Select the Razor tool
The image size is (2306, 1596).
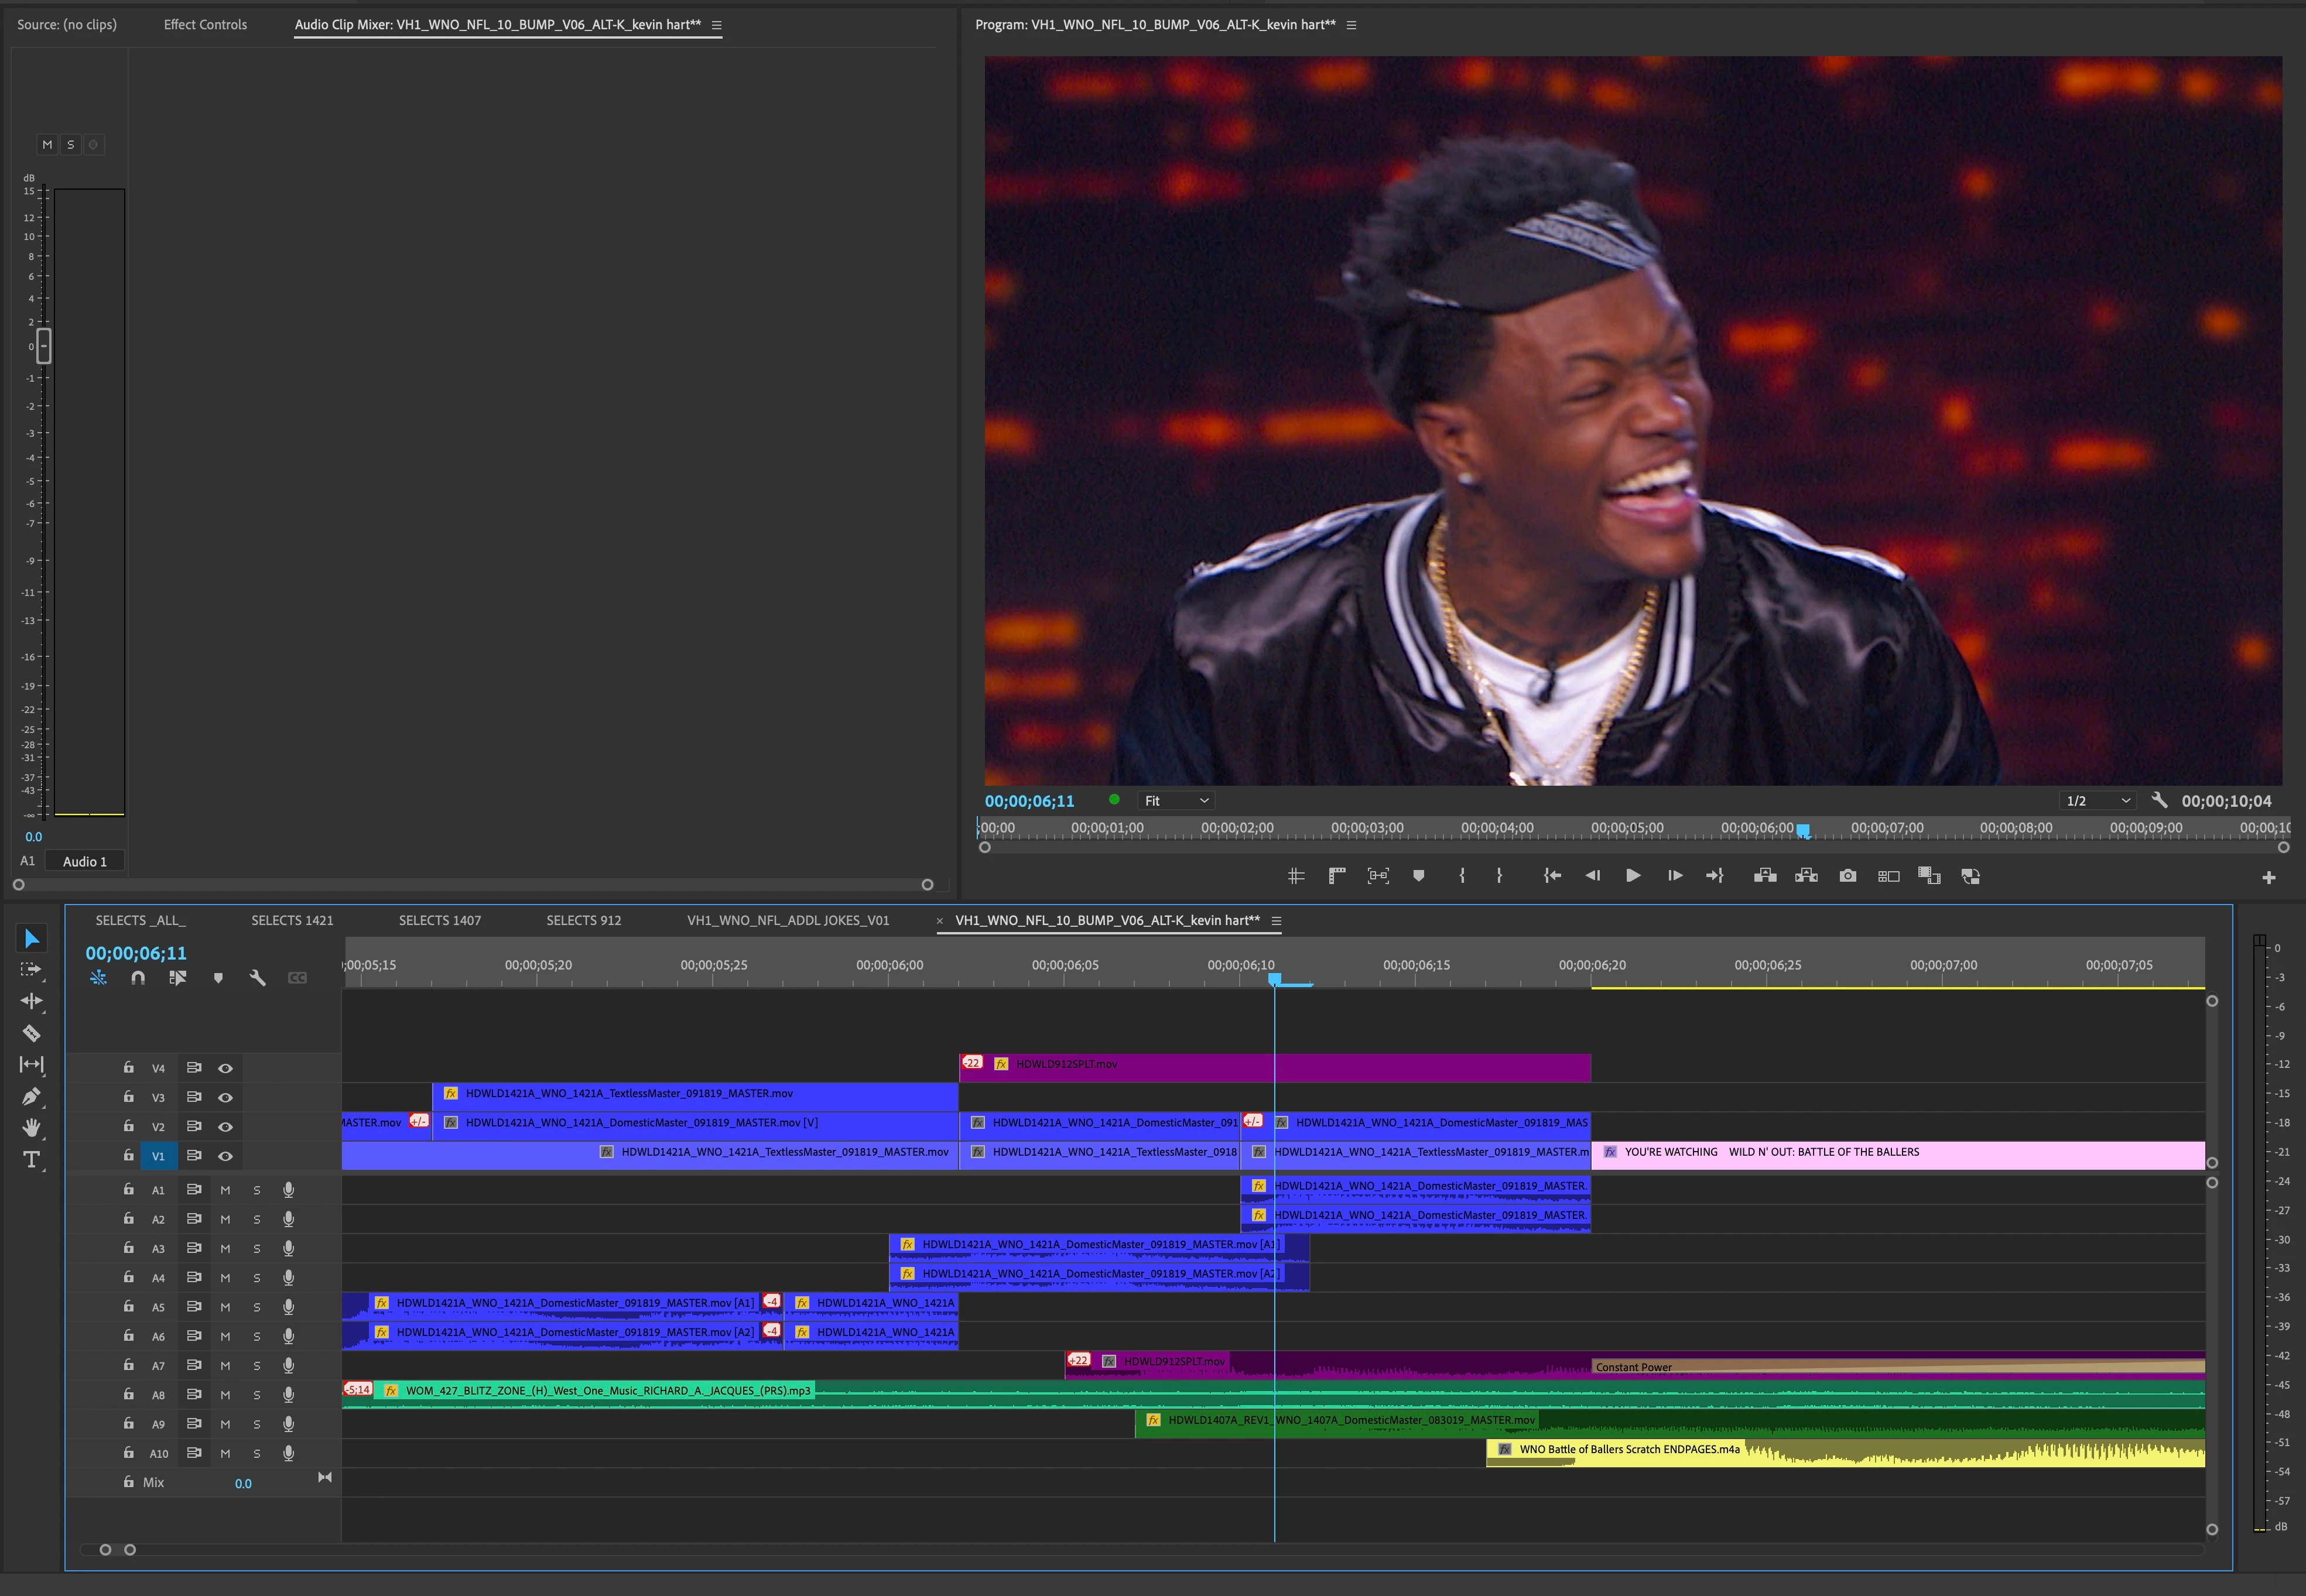[31, 1033]
